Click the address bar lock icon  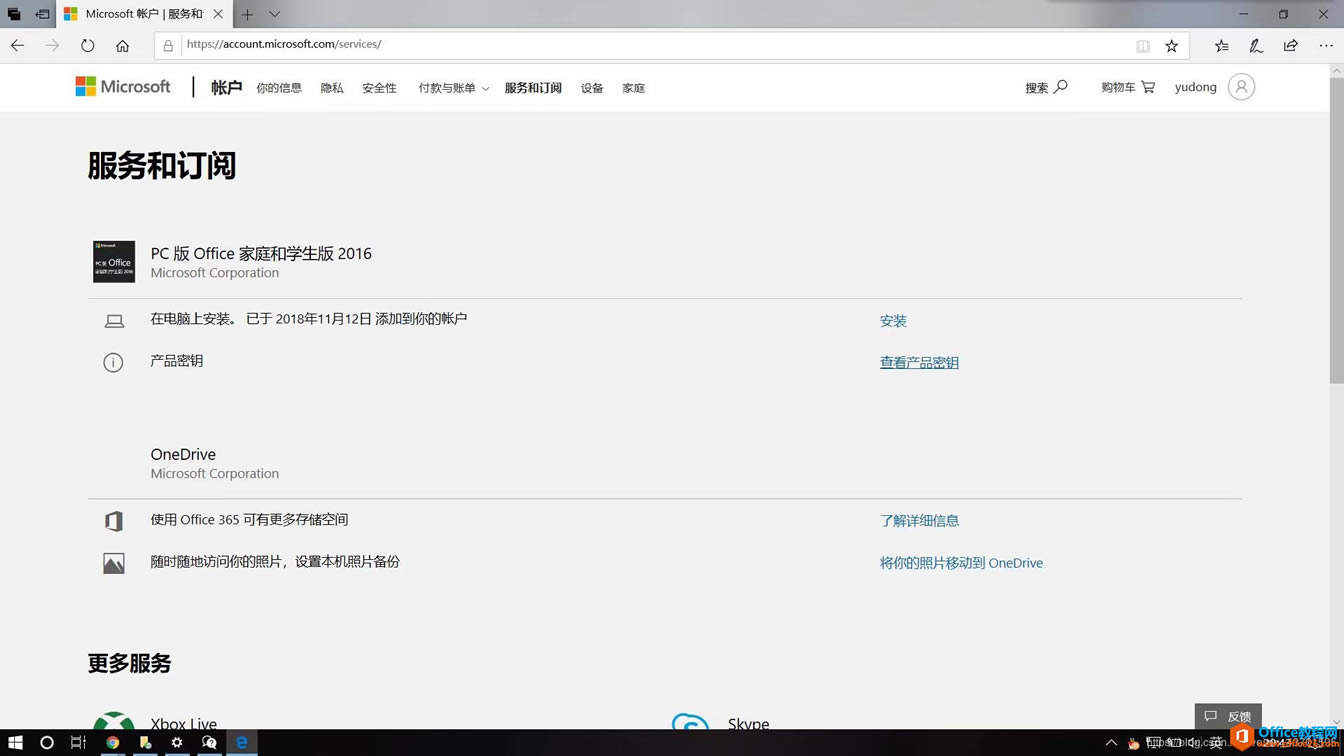point(168,45)
